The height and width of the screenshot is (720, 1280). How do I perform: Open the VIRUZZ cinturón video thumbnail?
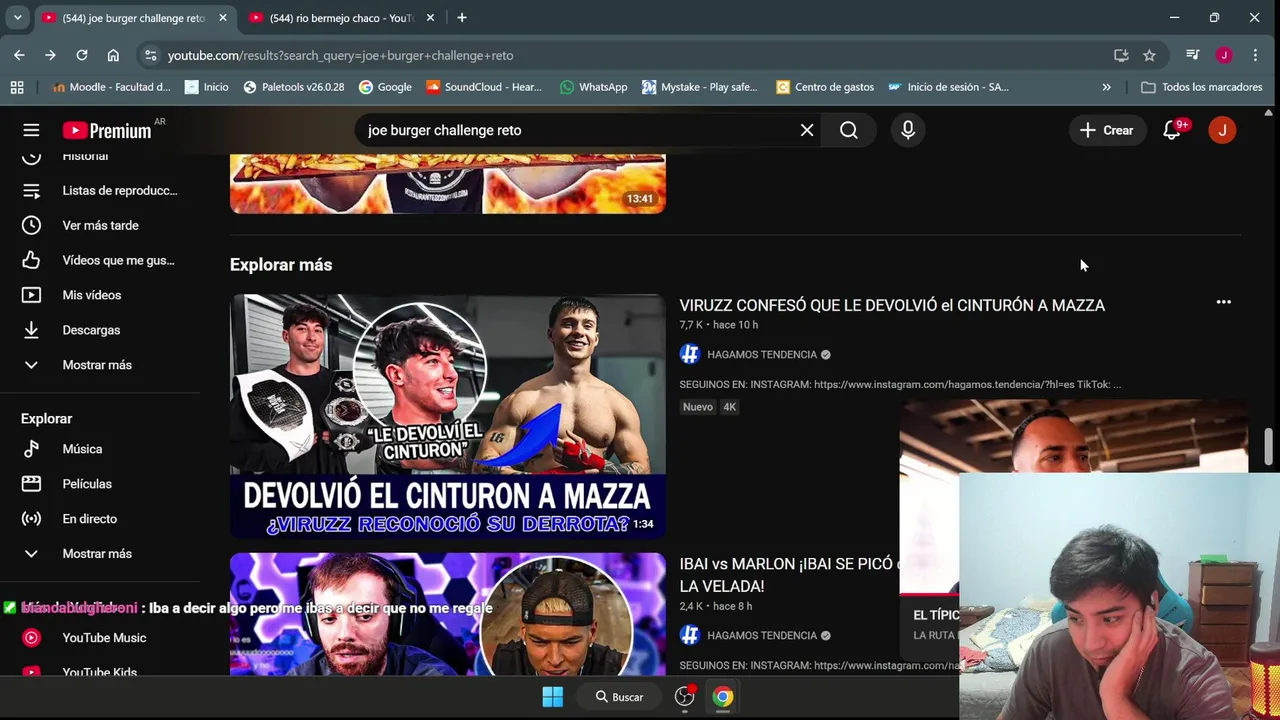(x=447, y=416)
